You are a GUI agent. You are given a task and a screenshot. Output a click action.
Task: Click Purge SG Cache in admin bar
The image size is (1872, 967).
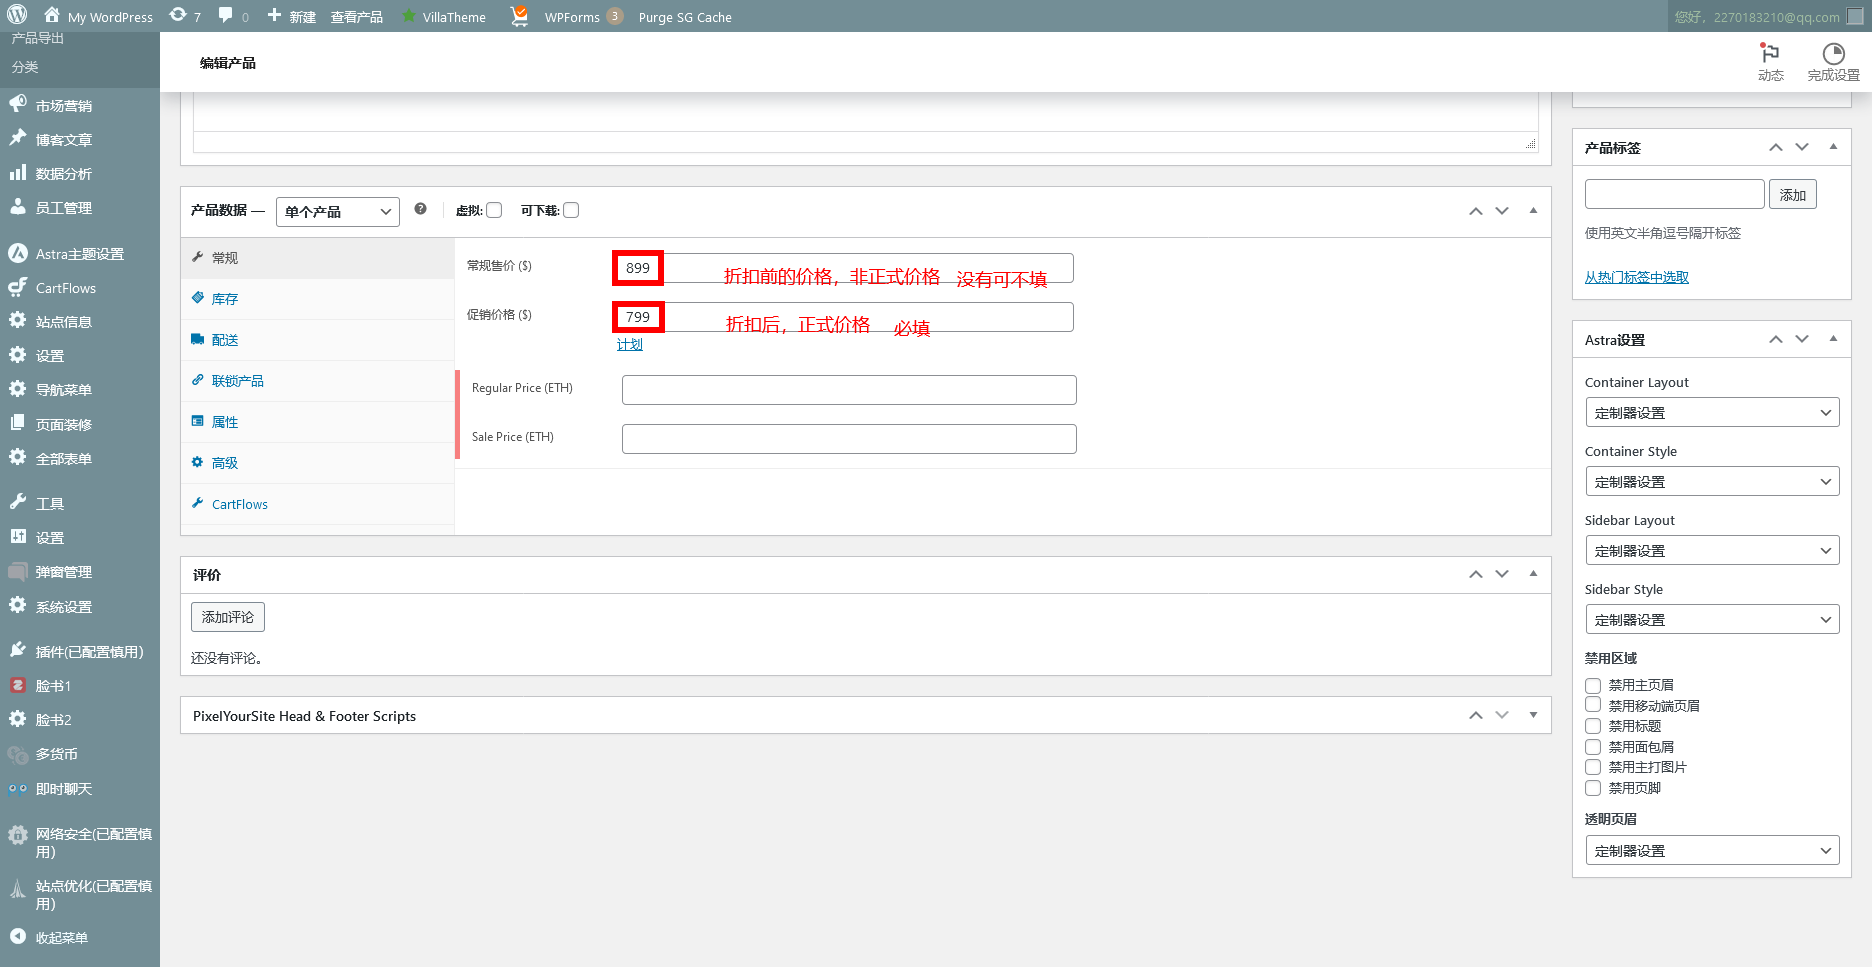(x=685, y=17)
